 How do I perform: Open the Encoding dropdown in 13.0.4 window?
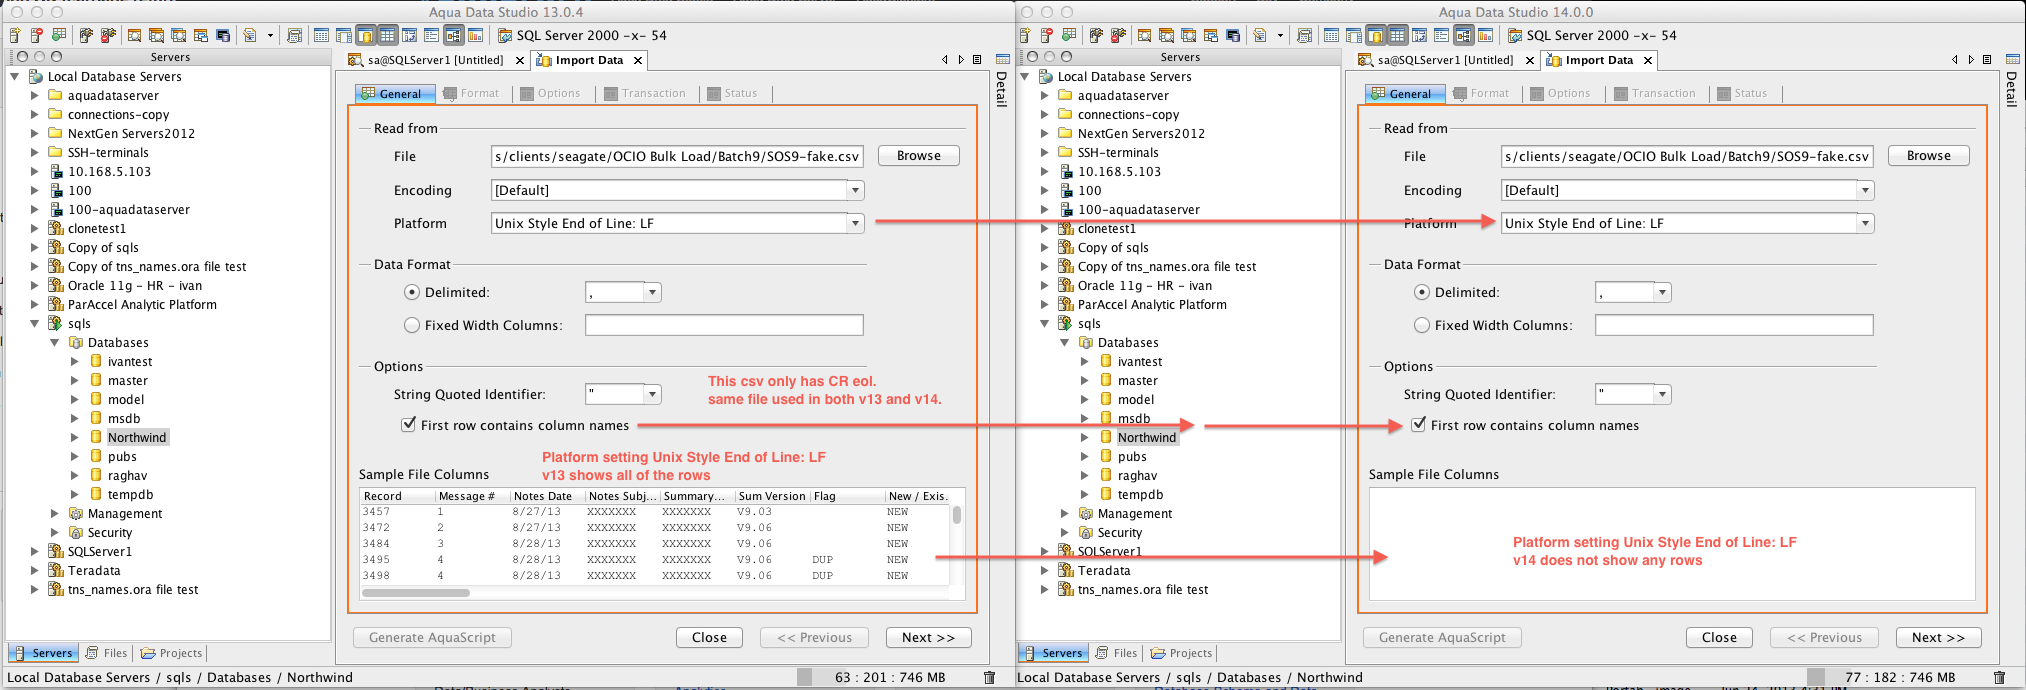click(855, 190)
